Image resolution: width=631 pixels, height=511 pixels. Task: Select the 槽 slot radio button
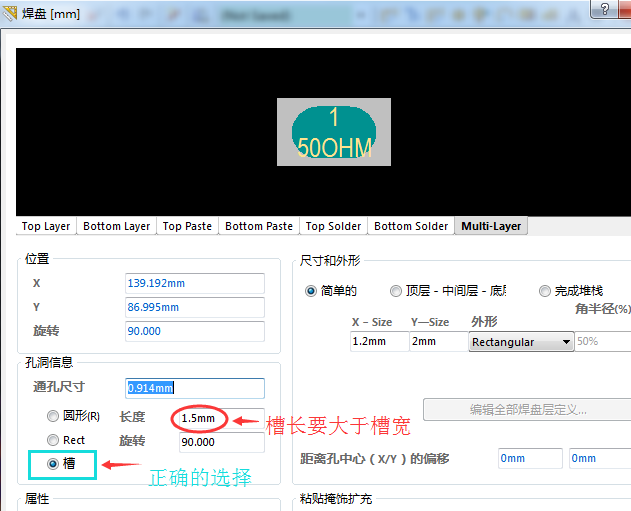pos(53,464)
